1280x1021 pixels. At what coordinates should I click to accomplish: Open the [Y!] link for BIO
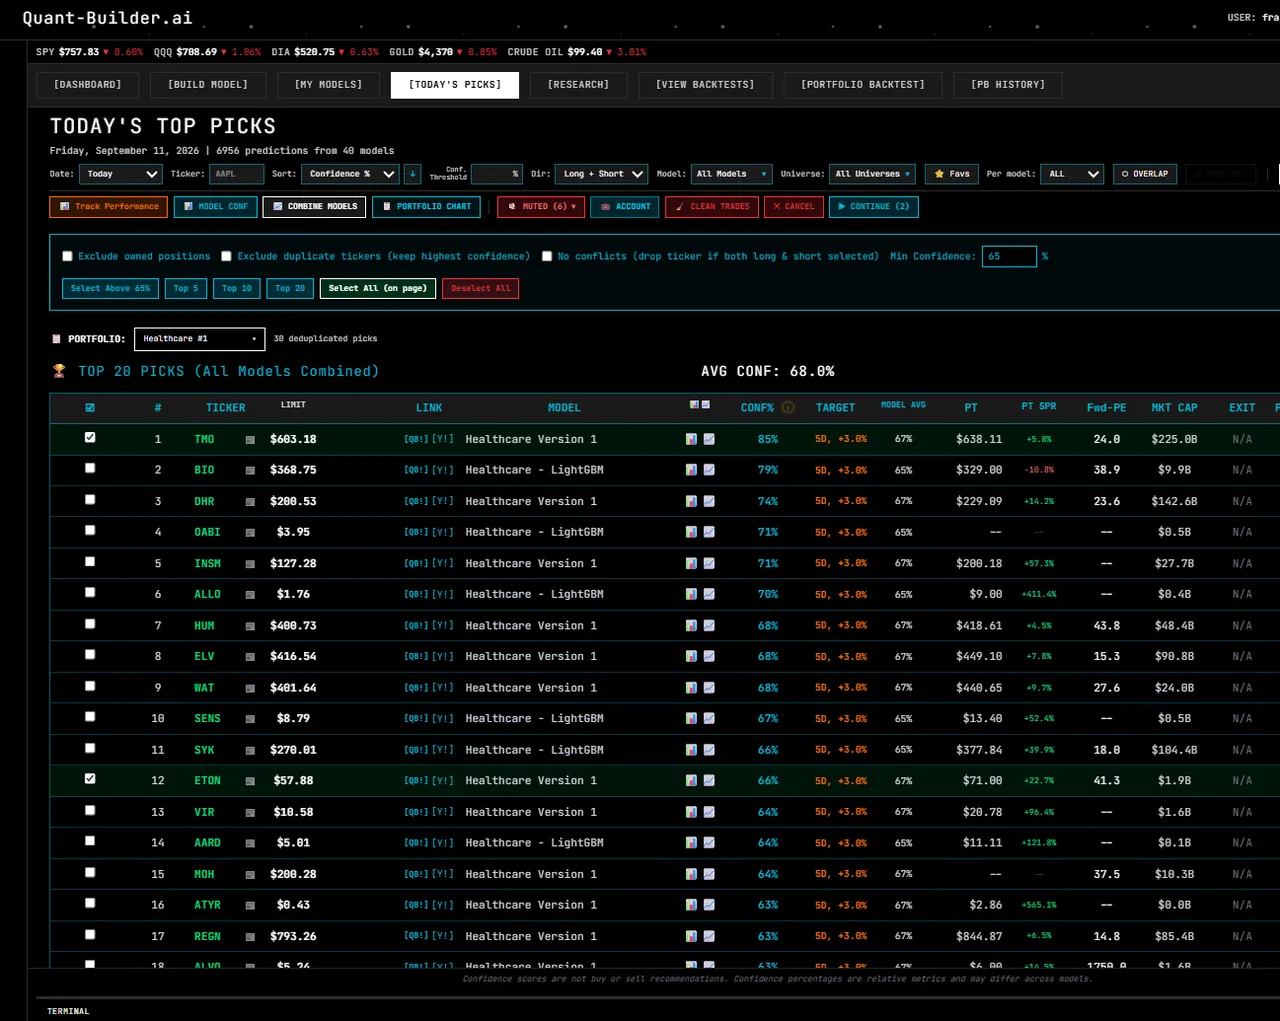(443, 470)
